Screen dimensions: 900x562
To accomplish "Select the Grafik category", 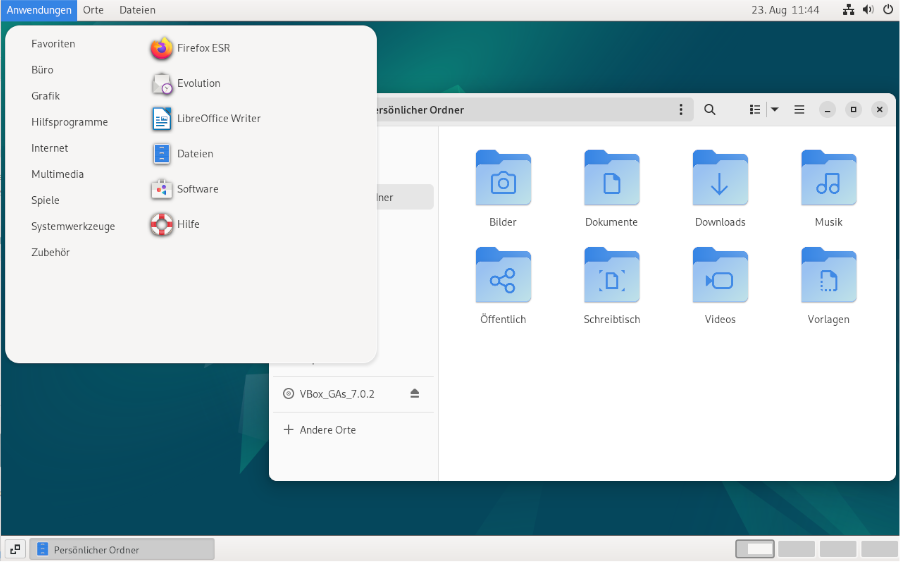I will [45, 96].
